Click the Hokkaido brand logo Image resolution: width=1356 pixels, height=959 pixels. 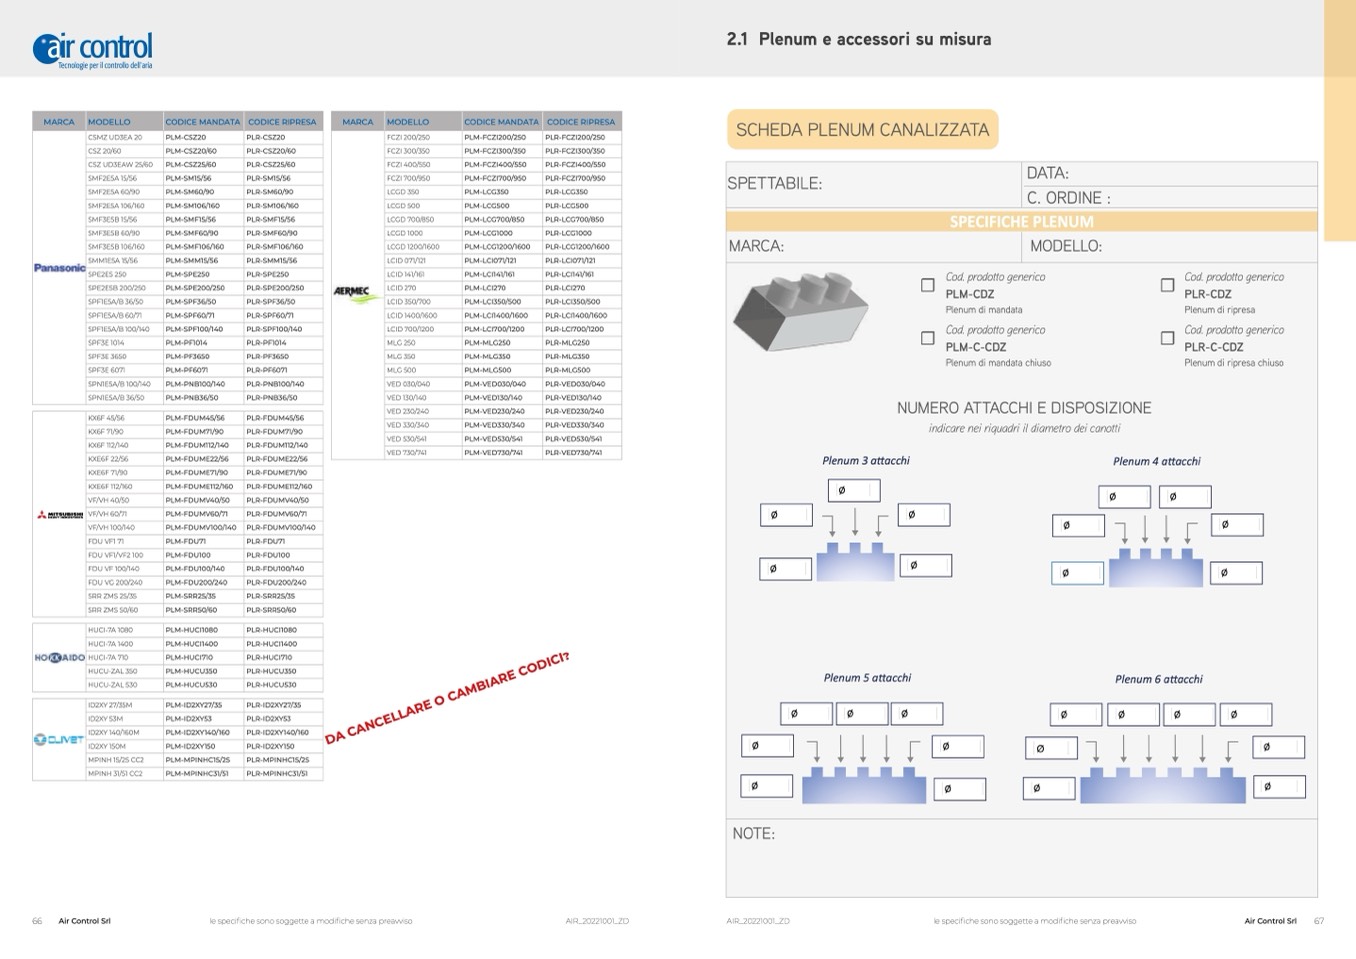pos(59,658)
